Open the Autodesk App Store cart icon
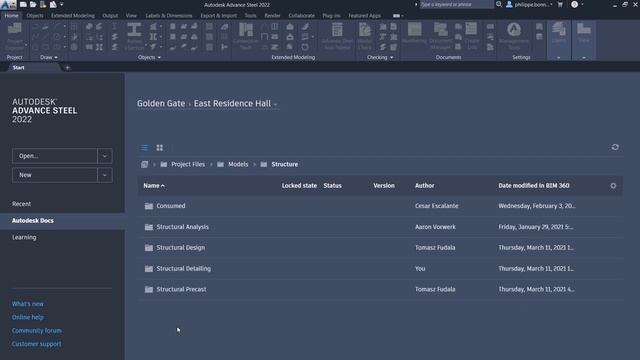Viewport: 640px width, 360px height. (x=560, y=4)
